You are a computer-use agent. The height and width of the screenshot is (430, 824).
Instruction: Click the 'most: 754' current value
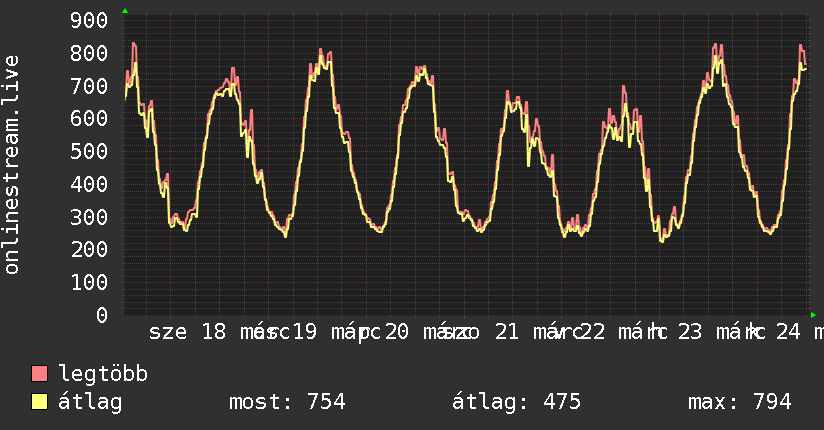coord(287,402)
